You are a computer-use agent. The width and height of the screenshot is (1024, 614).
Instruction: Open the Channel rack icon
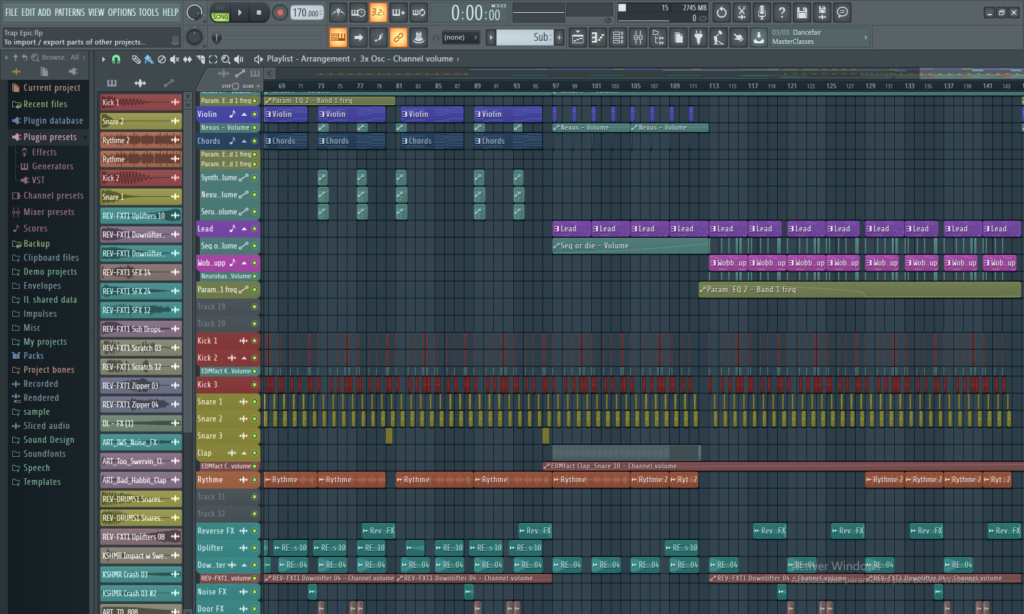pos(618,38)
